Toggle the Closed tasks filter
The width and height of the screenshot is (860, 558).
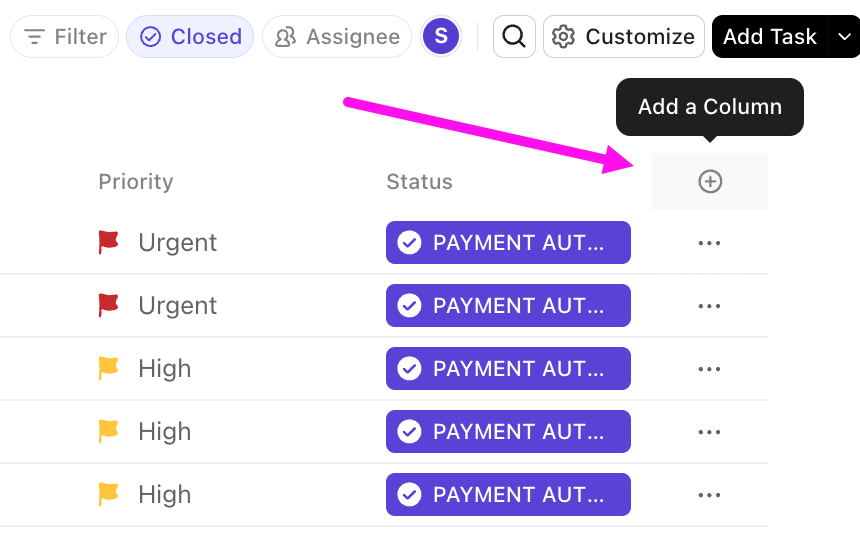pyautogui.click(x=190, y=37)
